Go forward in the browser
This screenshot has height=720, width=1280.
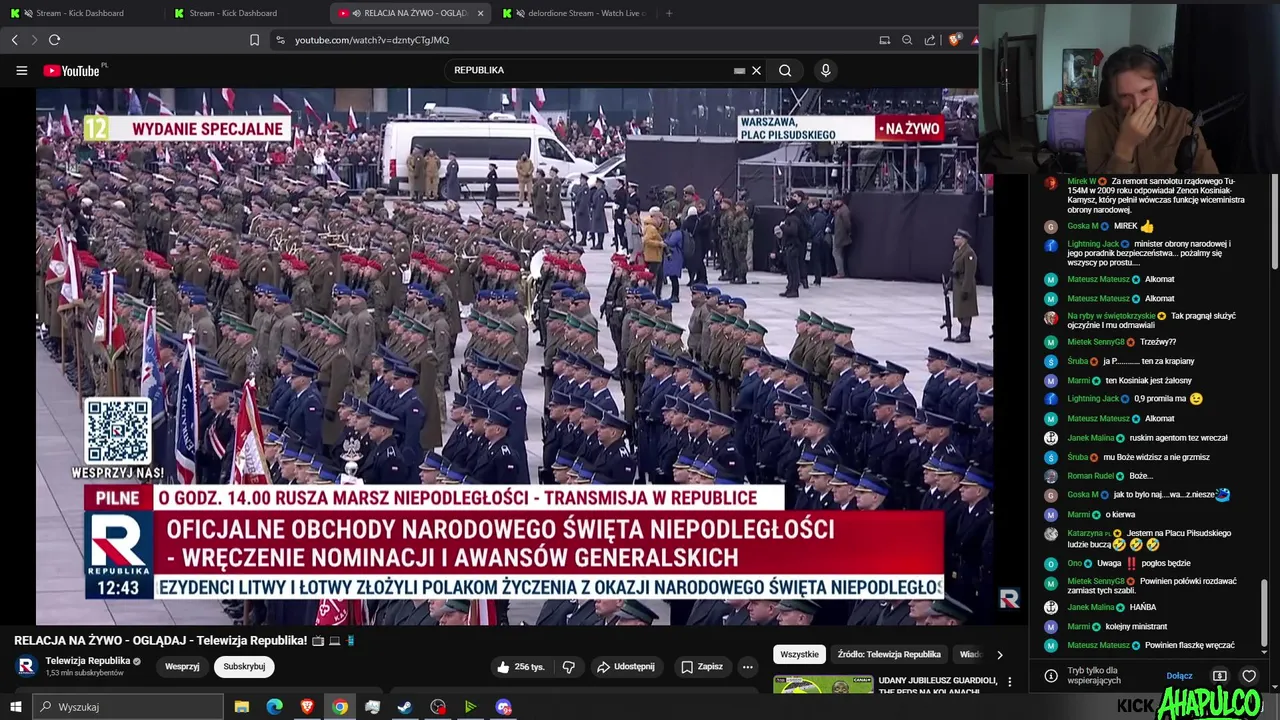point(34,40)
